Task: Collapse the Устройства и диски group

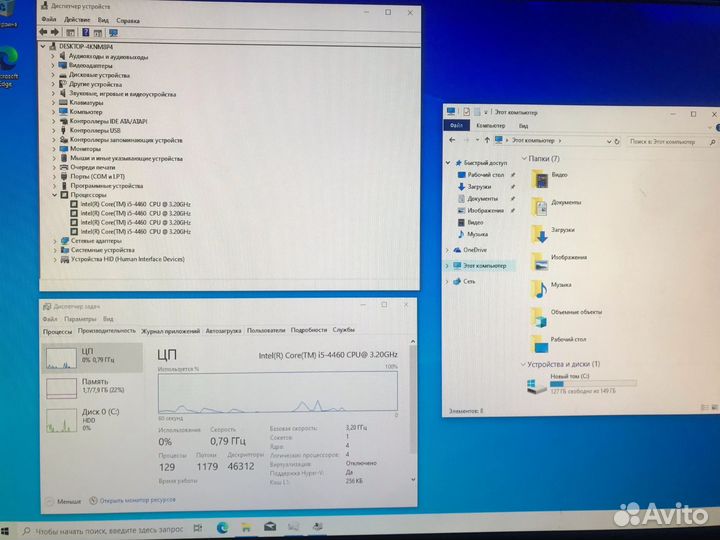Action: point(523,364)
